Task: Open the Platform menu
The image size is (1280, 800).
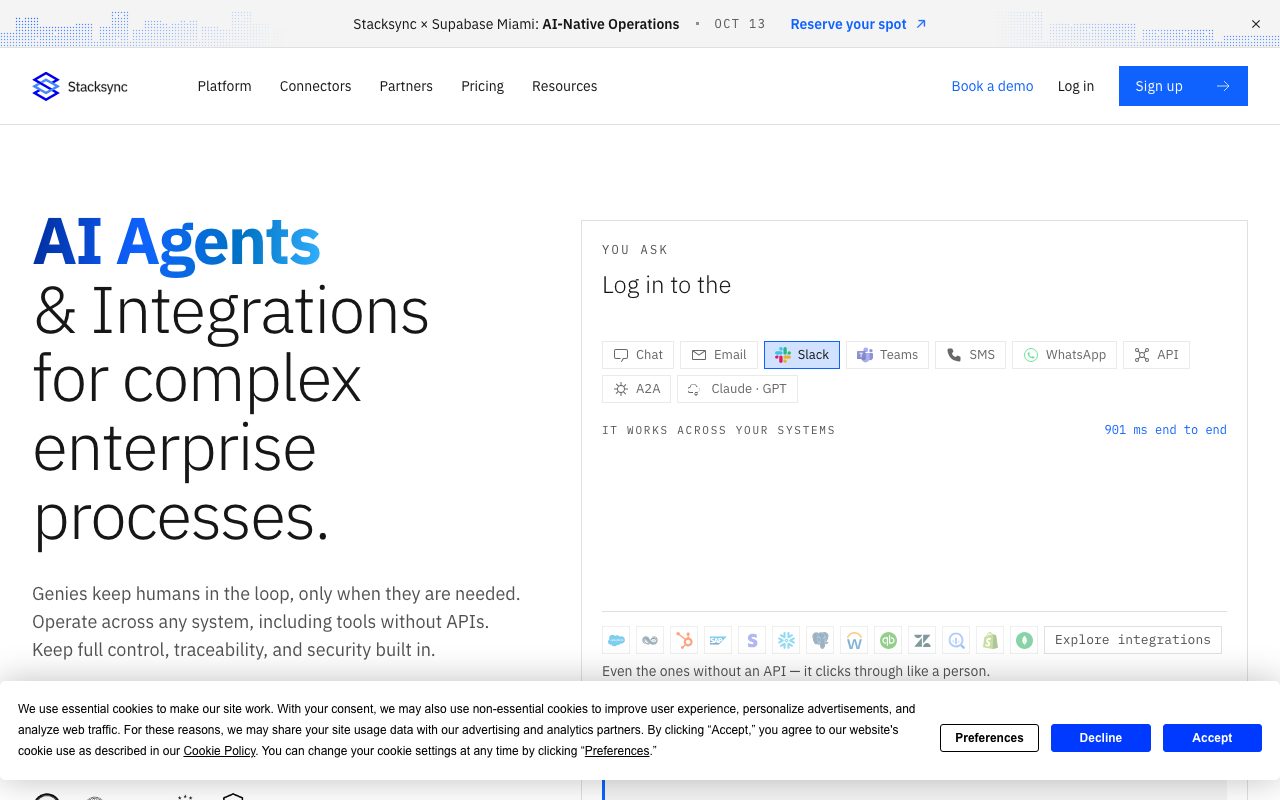Action: click(225, 86)
